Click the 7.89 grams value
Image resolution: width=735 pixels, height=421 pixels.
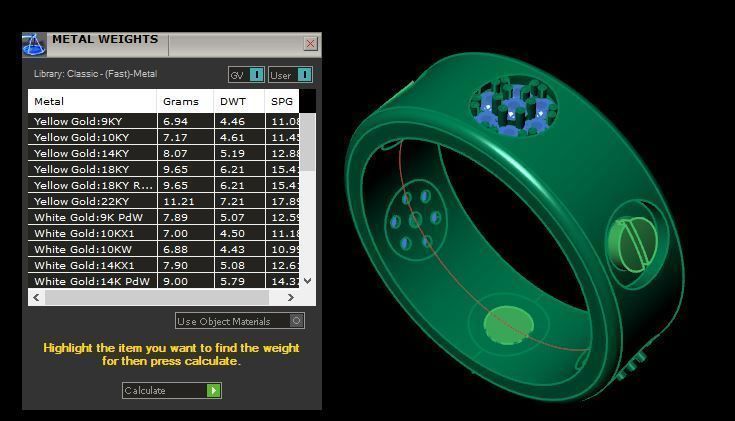coord(175,217)
